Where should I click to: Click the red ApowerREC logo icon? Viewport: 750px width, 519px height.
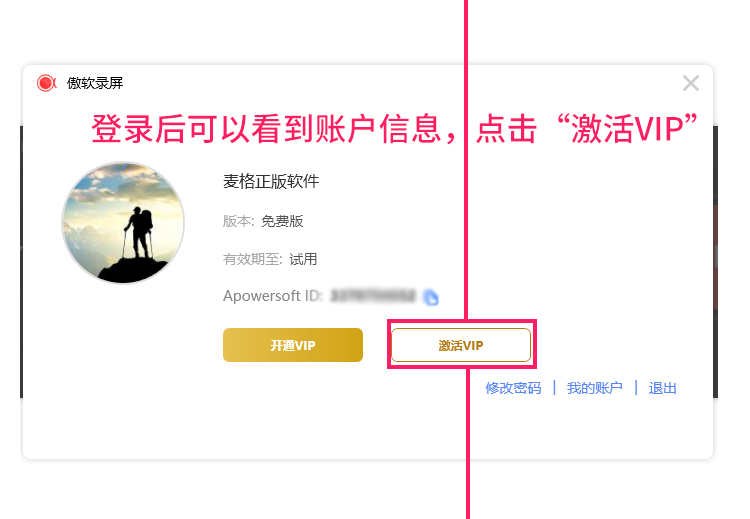(46, 83)
